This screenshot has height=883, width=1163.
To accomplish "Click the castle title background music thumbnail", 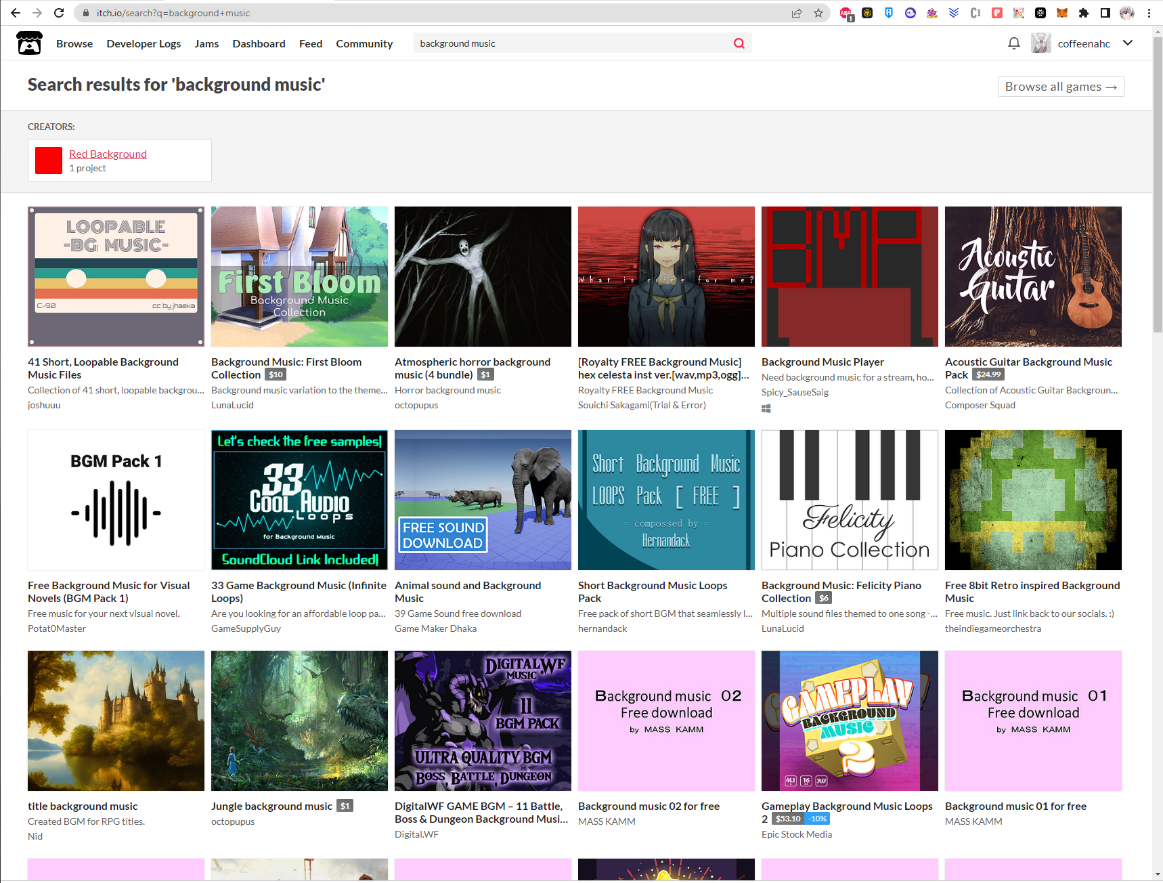I will (116, 721).
